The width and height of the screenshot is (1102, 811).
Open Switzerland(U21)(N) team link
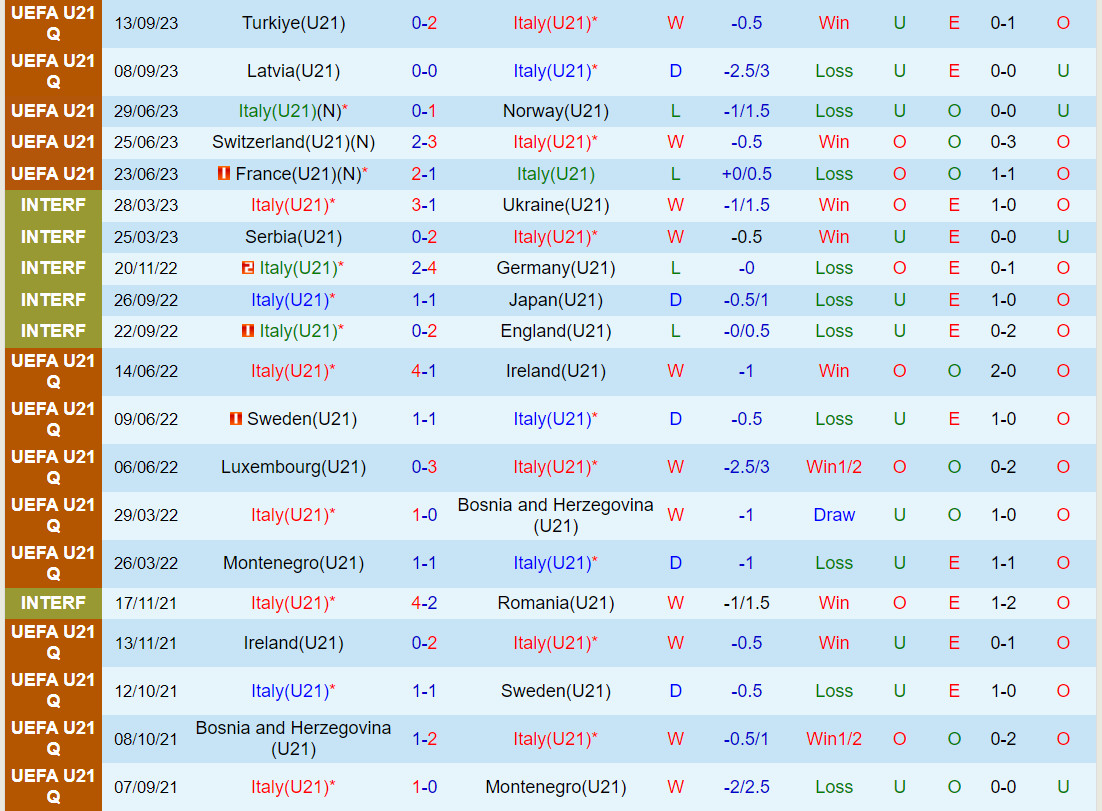coord(294,142)
